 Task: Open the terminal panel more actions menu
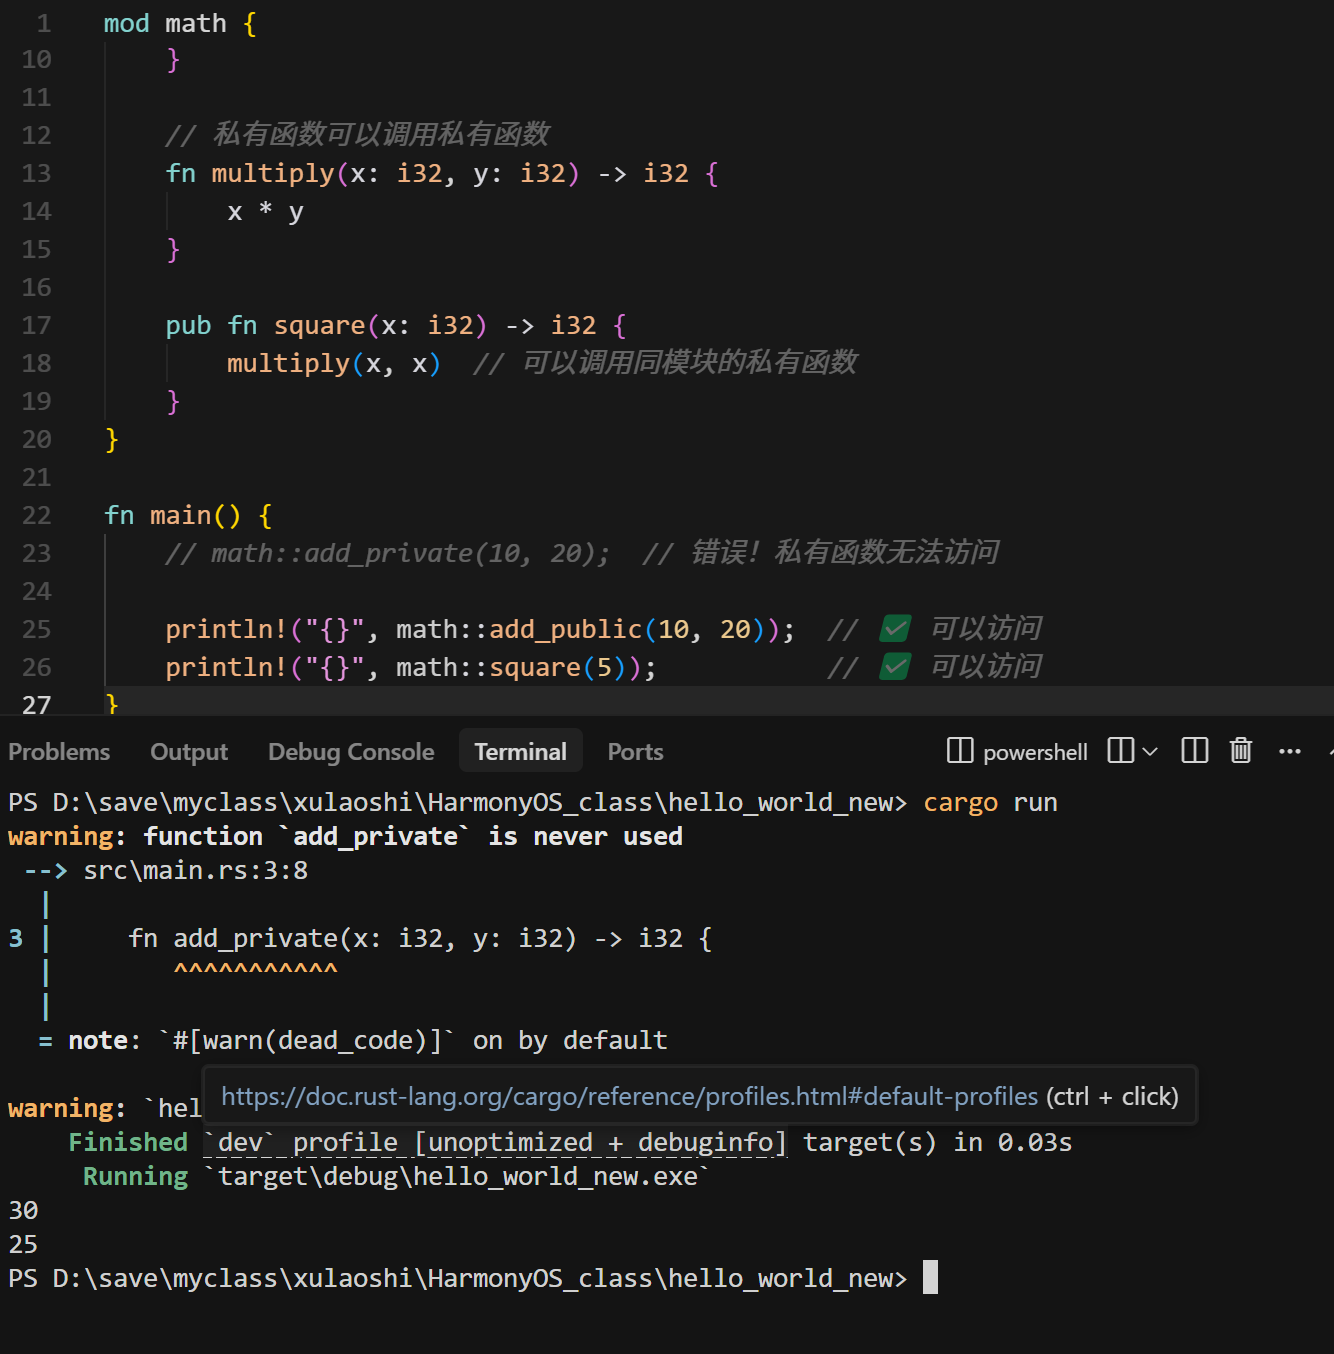1290,751
